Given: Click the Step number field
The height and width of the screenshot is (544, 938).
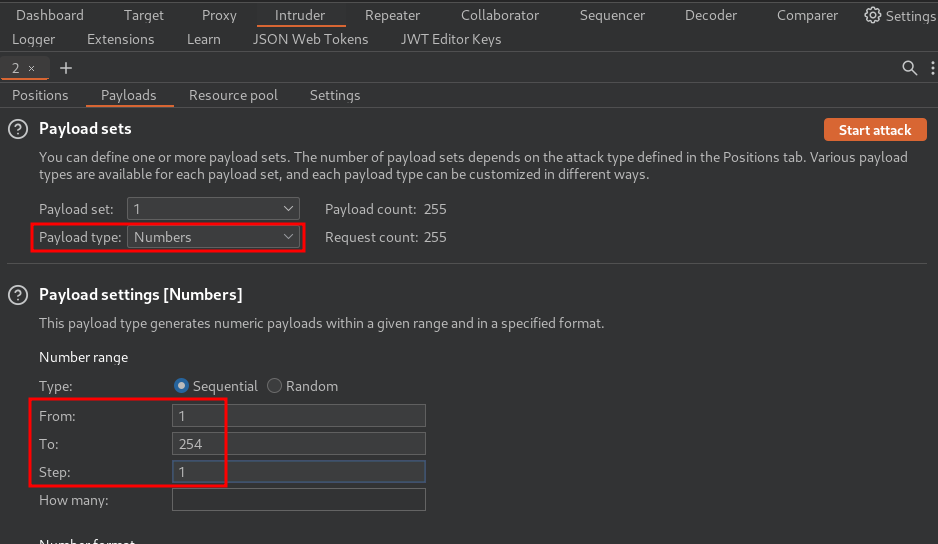Looking at the screenshot, I should (299, 472).
